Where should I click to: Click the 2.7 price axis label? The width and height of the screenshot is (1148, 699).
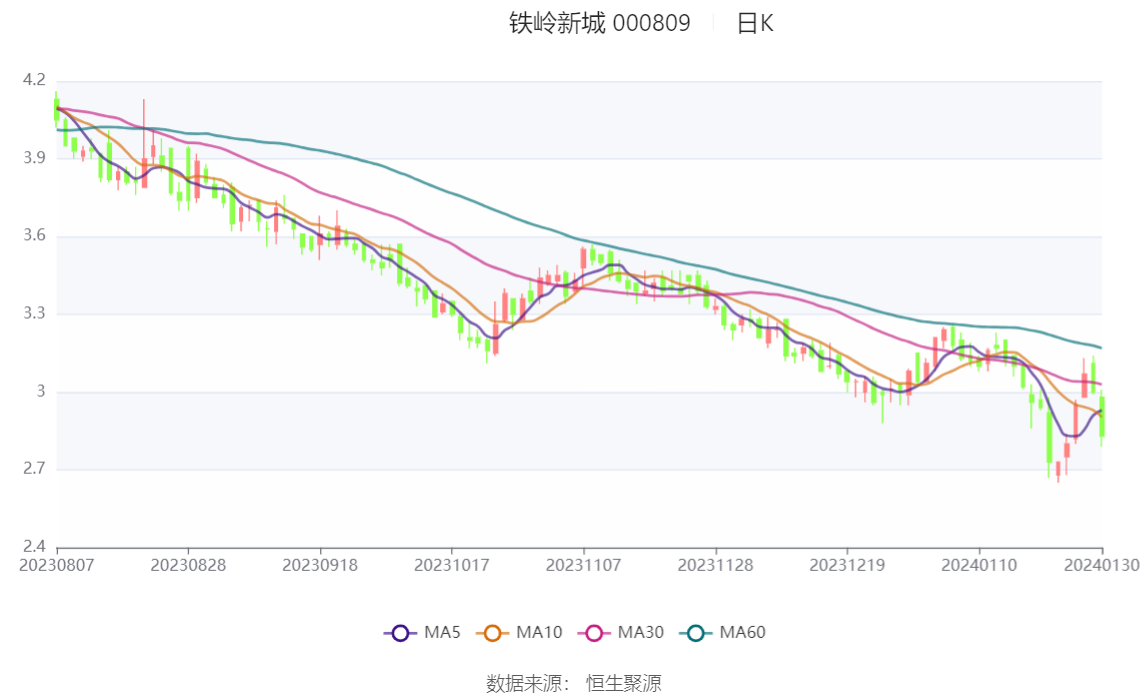point(34,468)
